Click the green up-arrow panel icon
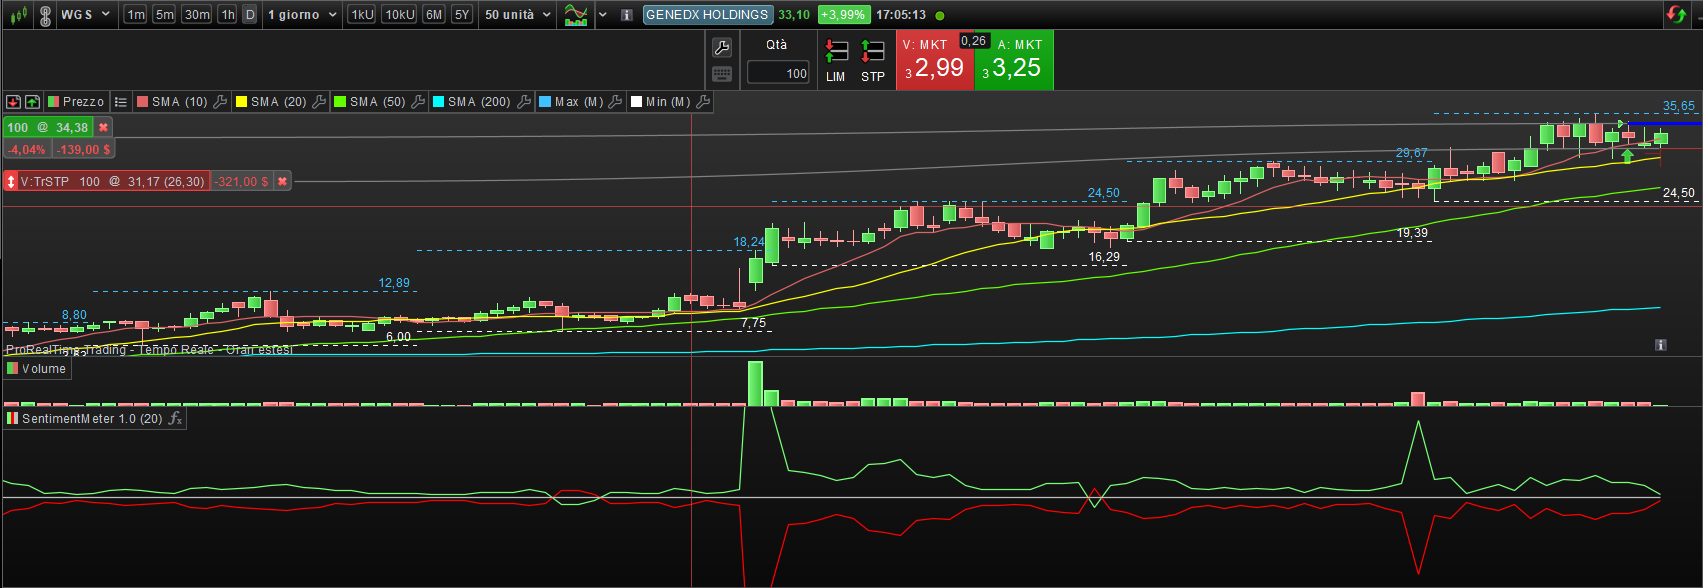1703x588 pixels. pos(32,102)
